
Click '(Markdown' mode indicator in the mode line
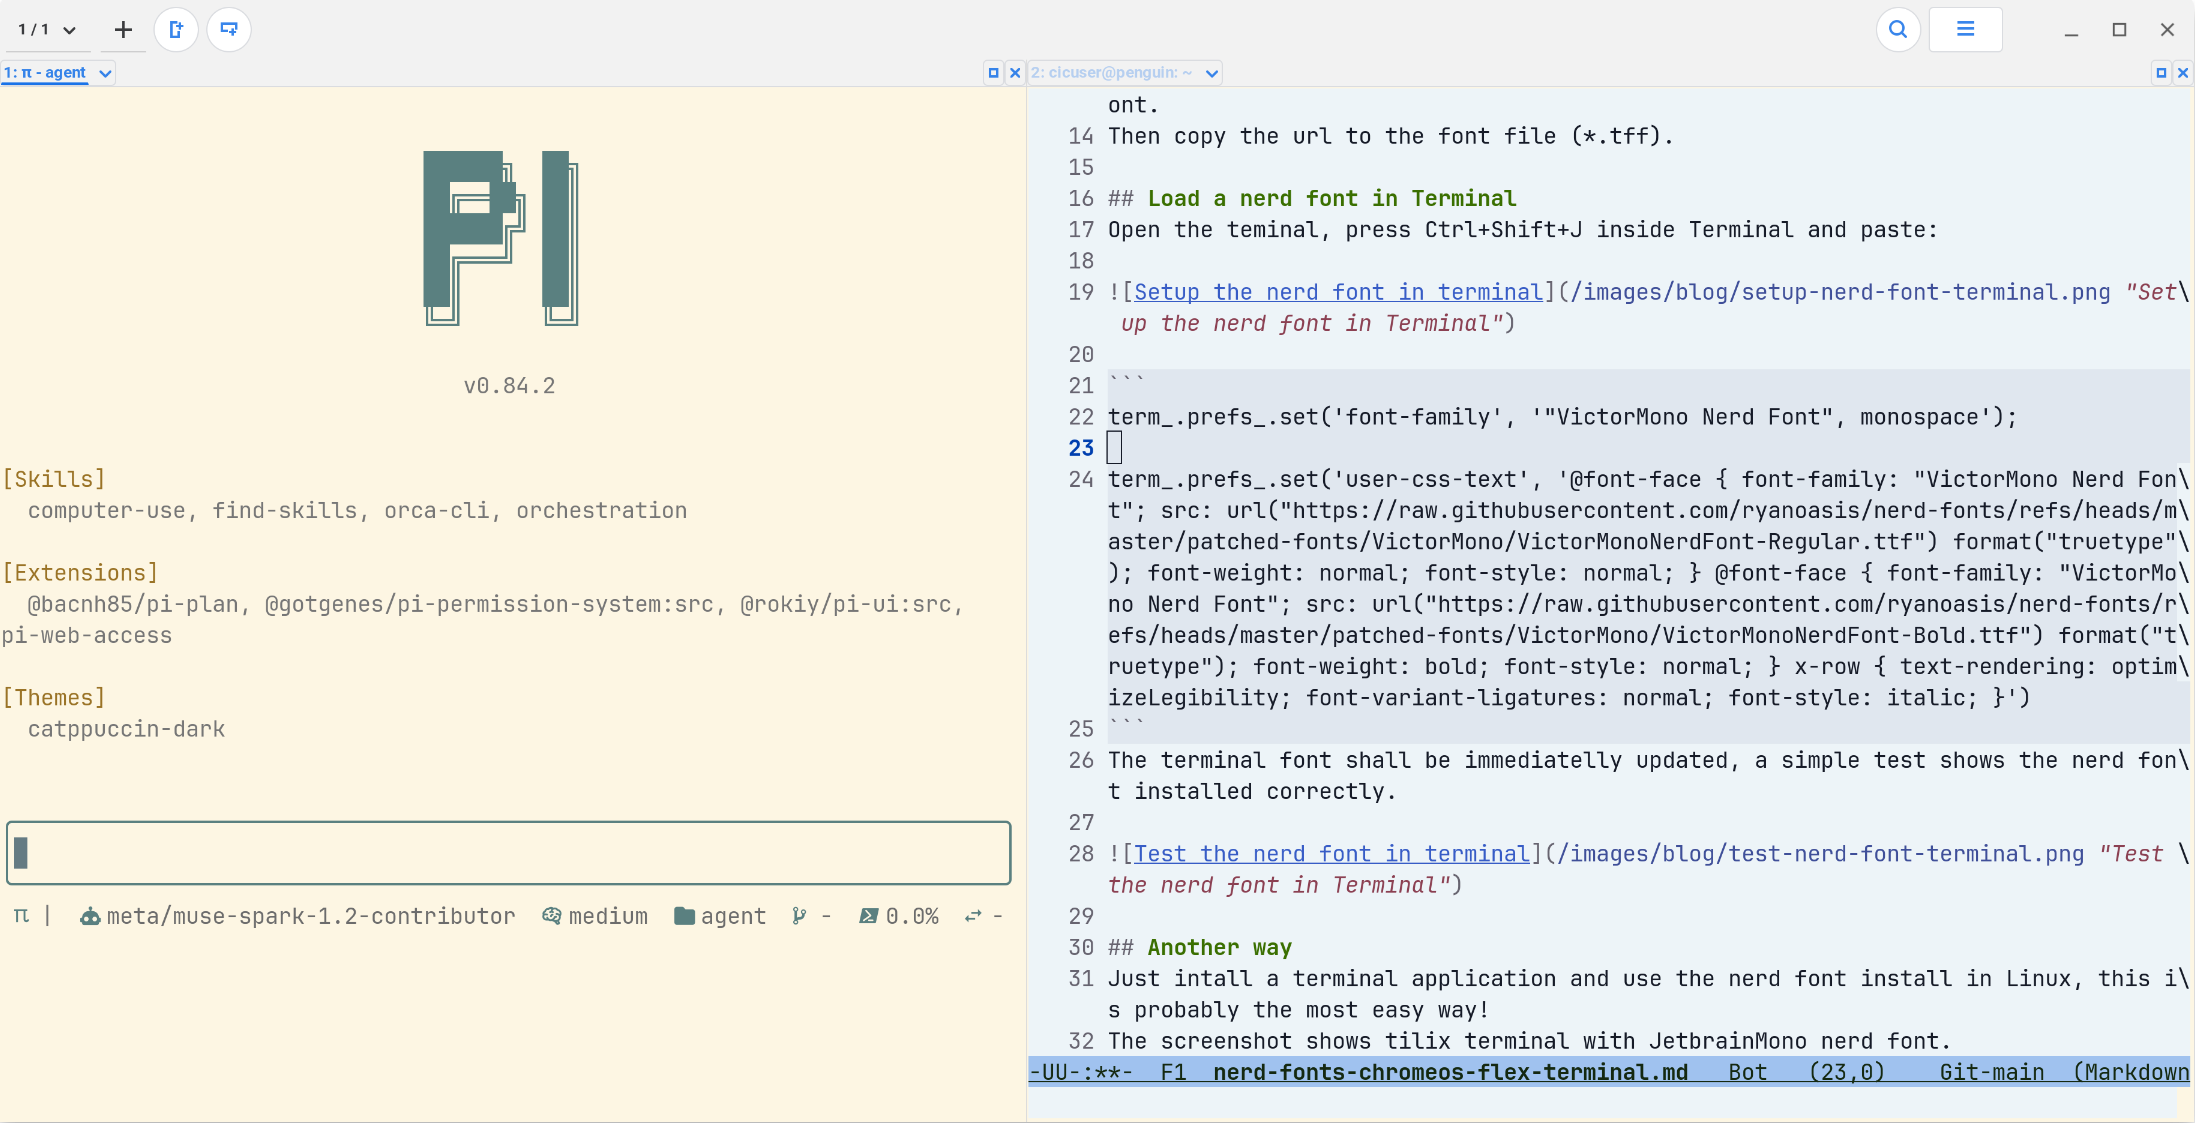pos(2130,1072)
